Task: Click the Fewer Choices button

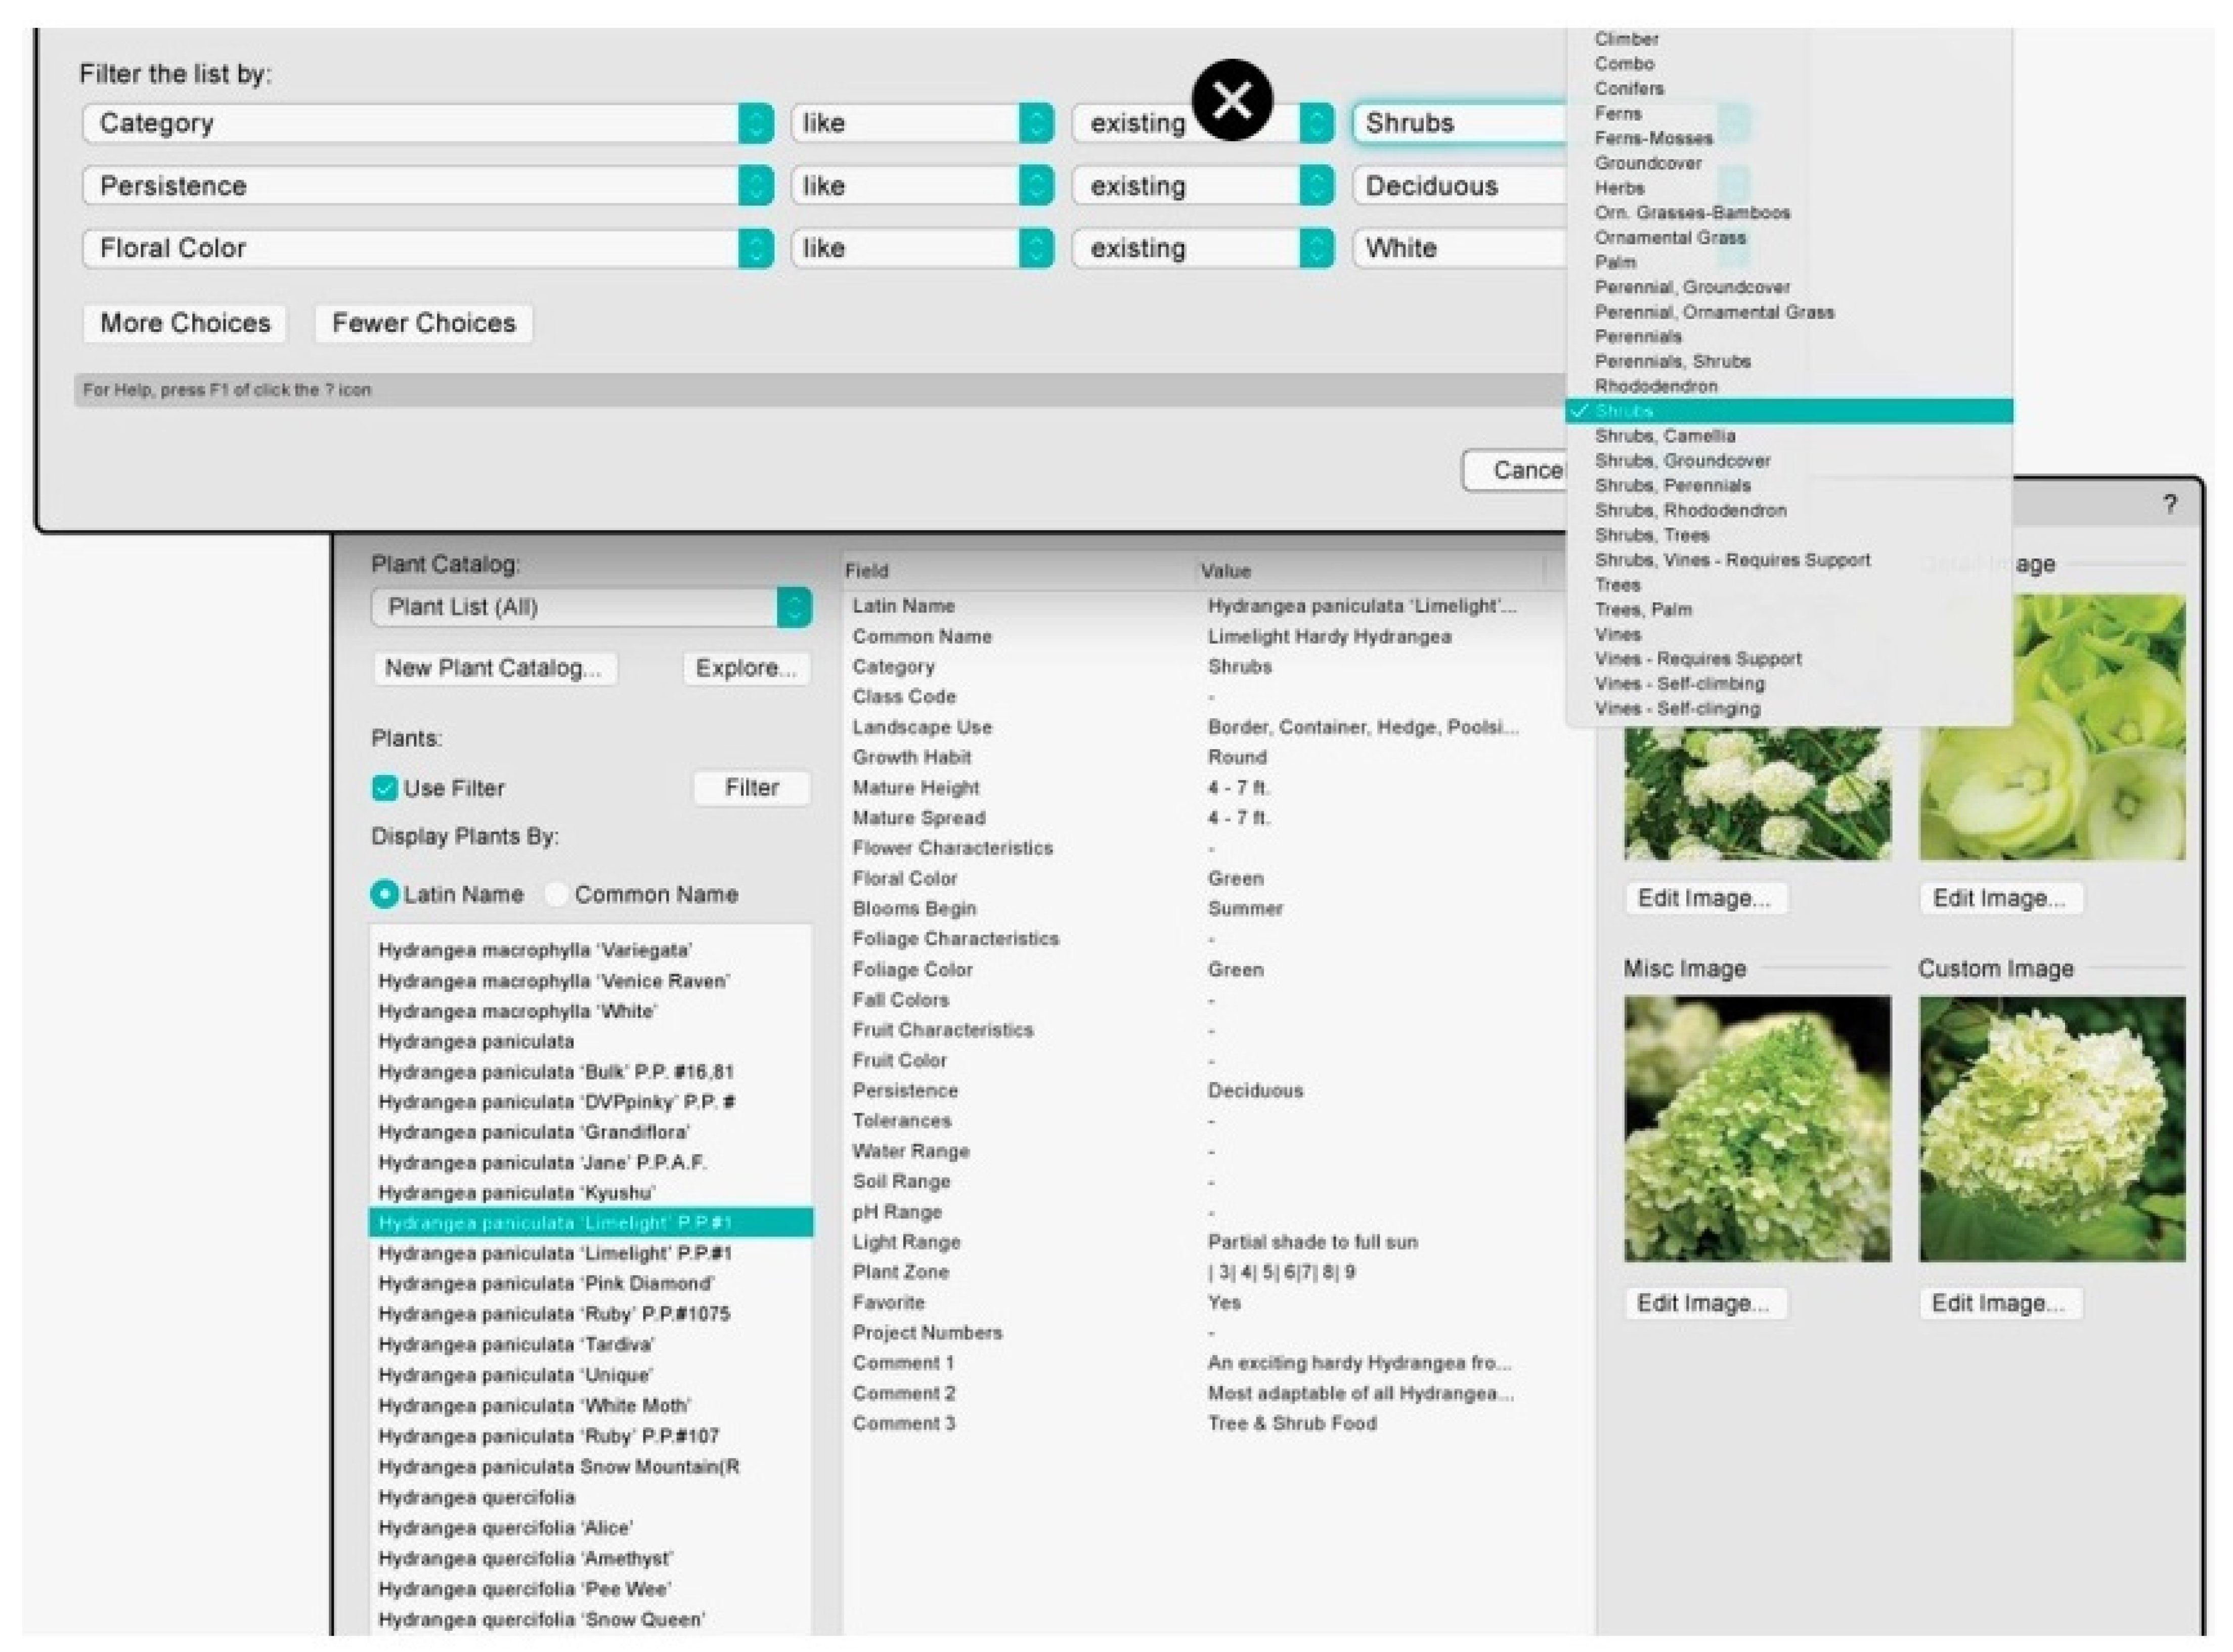Action: [424, 323]
